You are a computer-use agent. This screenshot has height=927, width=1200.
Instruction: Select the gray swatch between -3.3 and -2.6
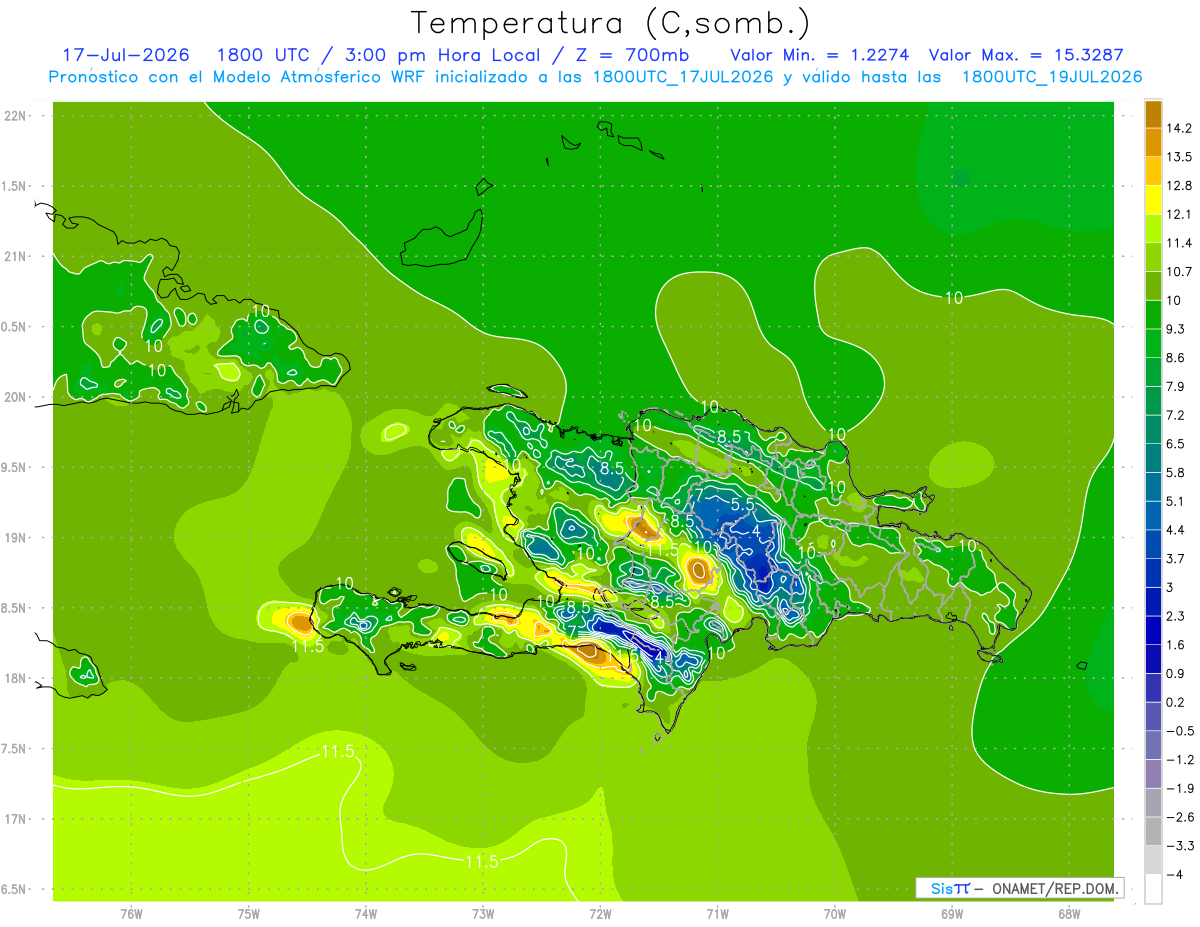point(1153,831)
